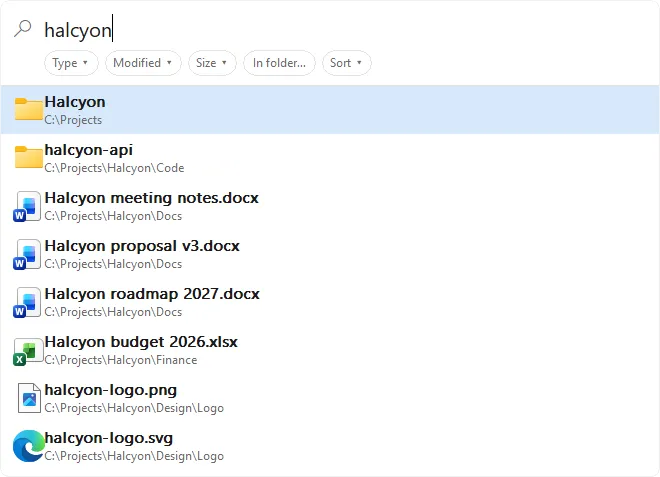This screenshot has height=477, width=660.
Task: Click the Word icon for Halcyon proposal v3
Action: pyautogui.click(x=27, y=254)
